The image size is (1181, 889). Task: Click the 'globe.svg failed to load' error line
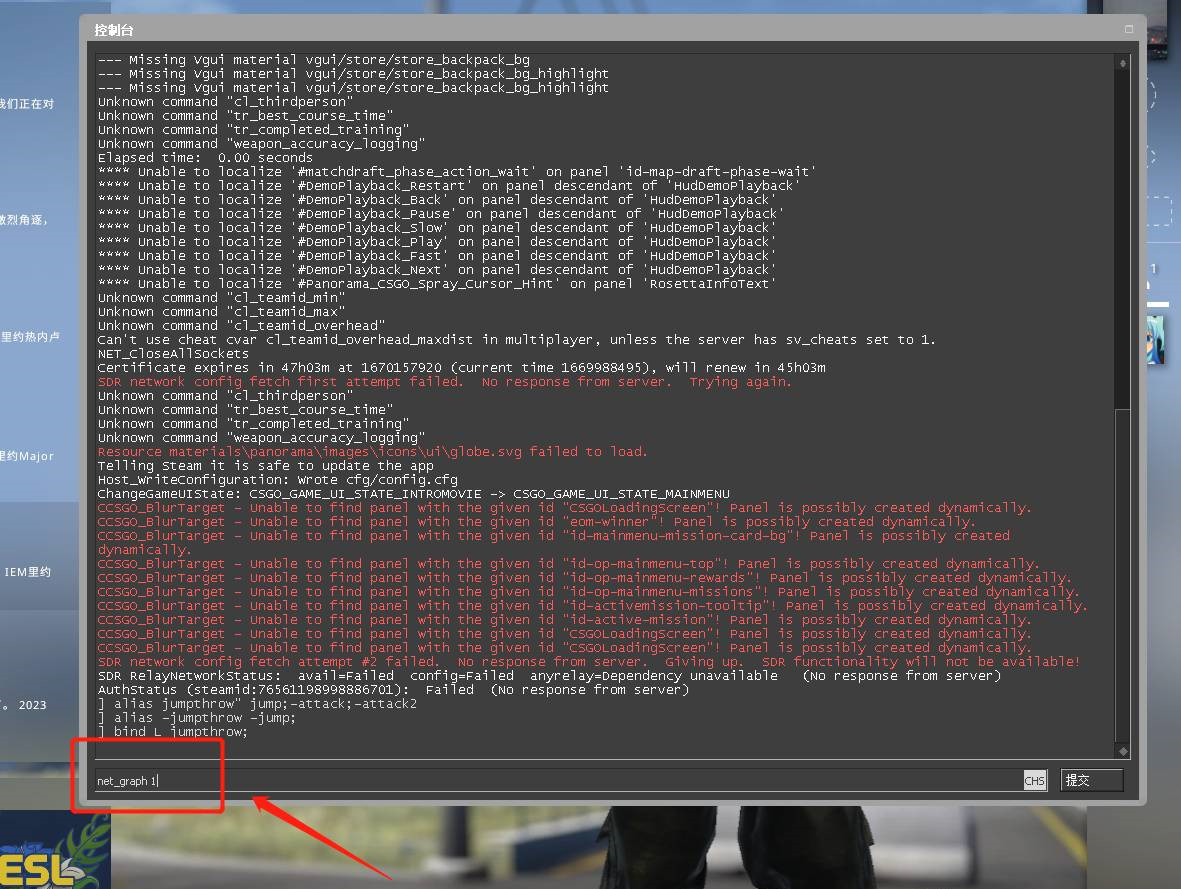click(372, 452)
